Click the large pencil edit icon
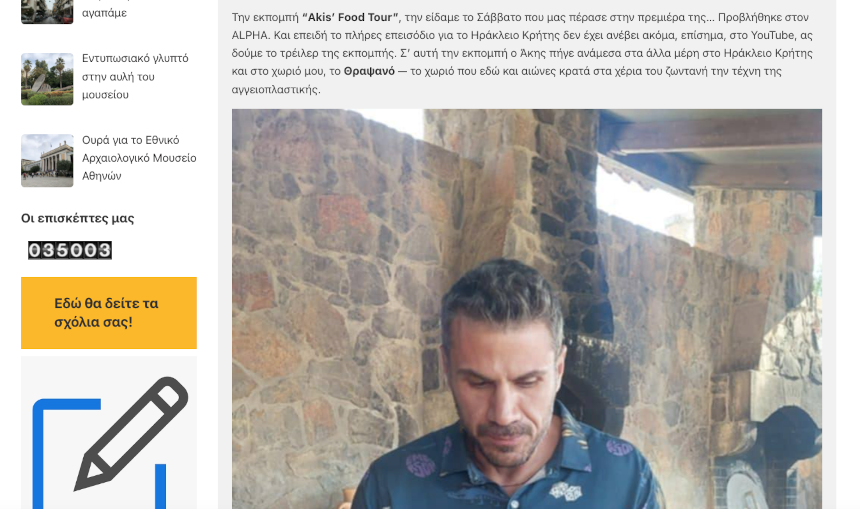Image resolution: width=860 pixels, height=509 pixels. pos(132,433)
